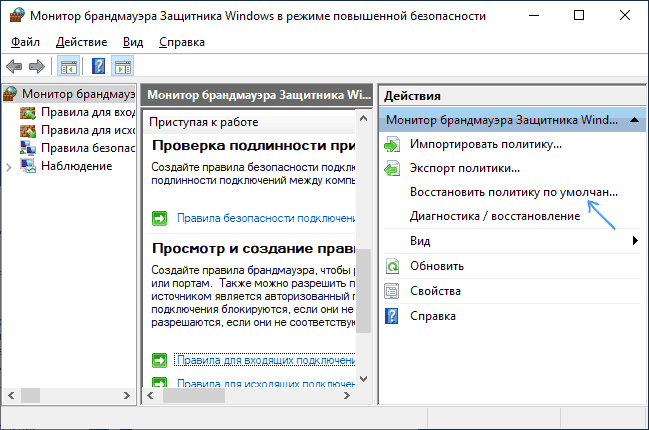Open the Файл menu
This screenshot has width=649, height=430.
(27, 41)
